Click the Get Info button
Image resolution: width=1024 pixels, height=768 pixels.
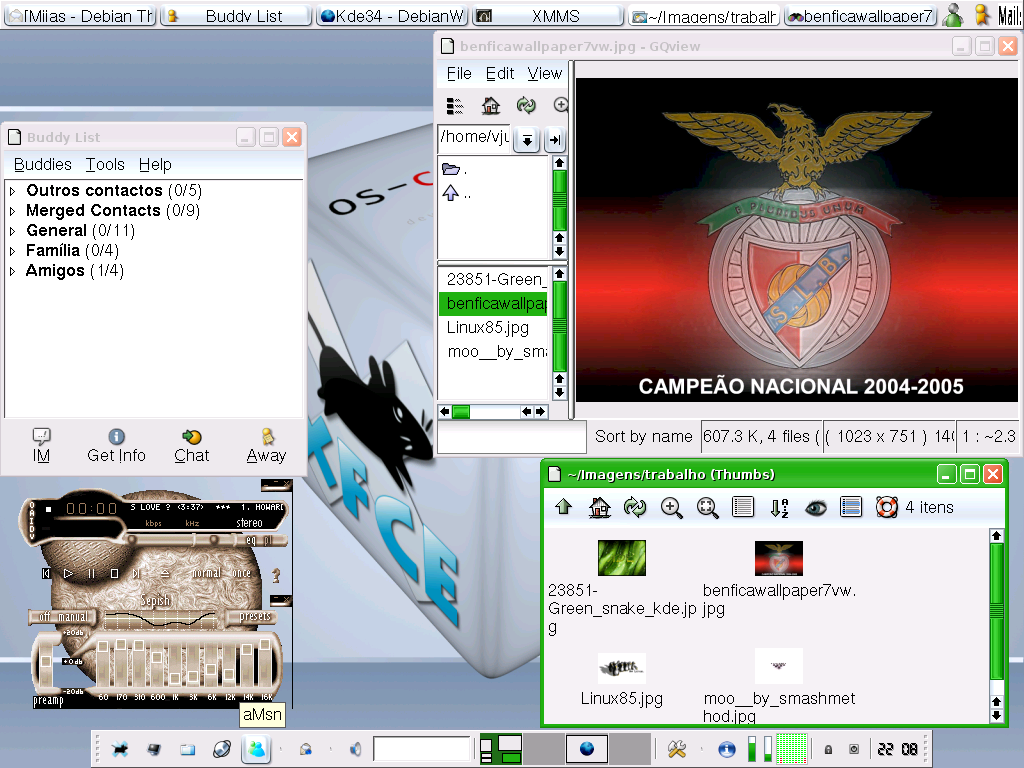(x=116, y=446)
